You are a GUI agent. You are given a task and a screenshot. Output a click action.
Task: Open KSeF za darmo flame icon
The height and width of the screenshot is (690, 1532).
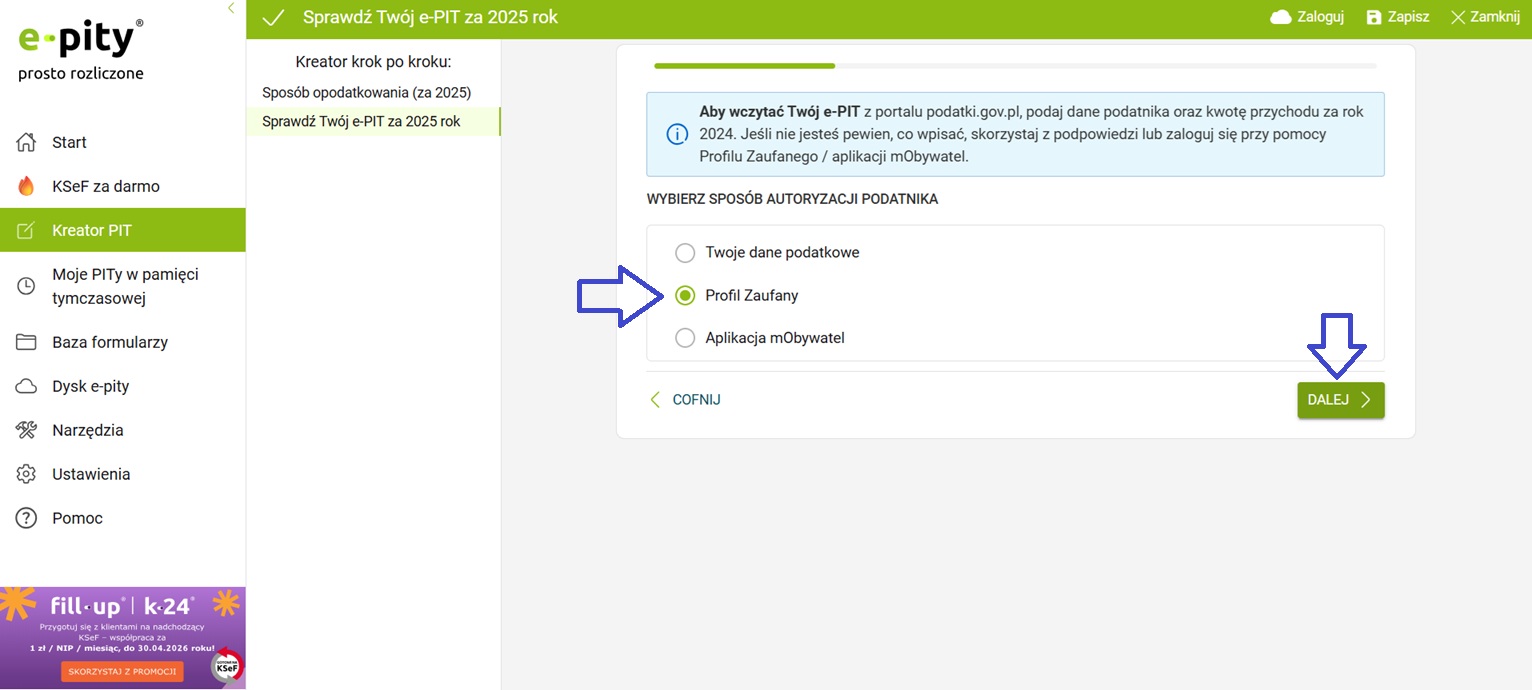(27, 186)
